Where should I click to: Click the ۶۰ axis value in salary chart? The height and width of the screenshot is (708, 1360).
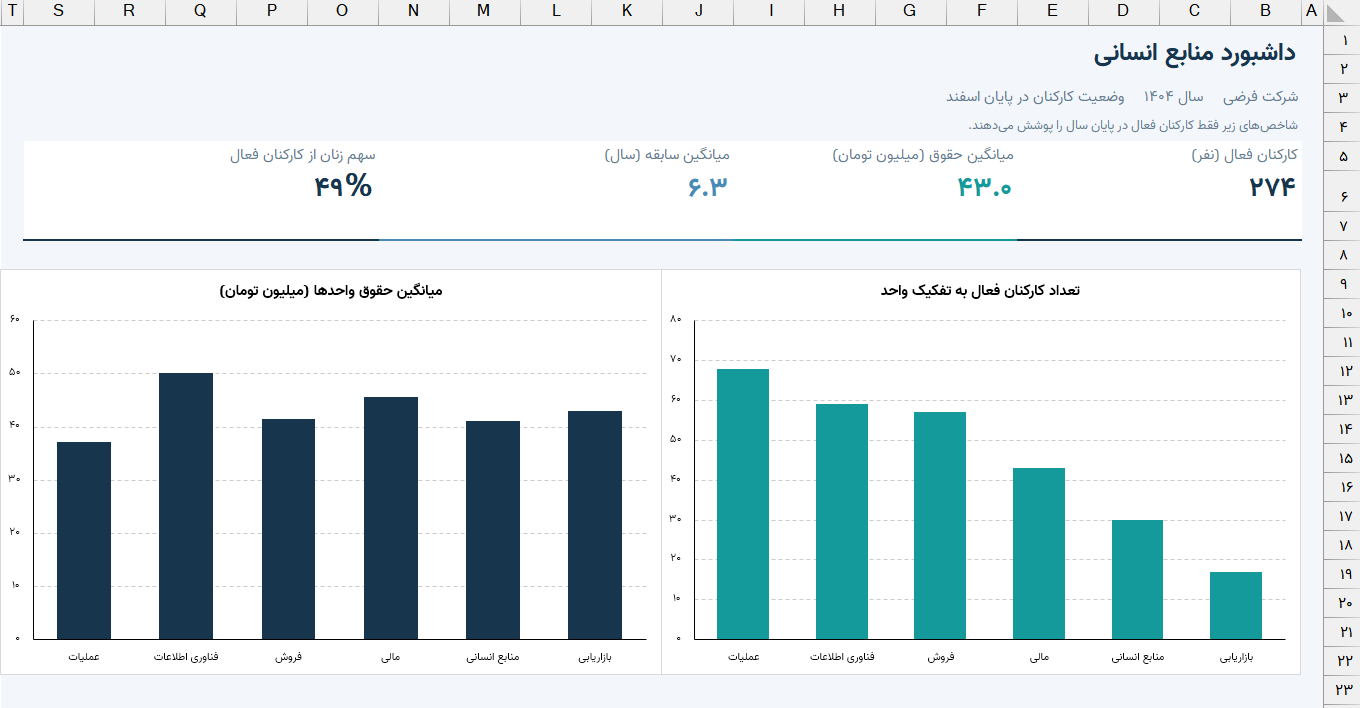pyautogui.click(x=14, y=319)
